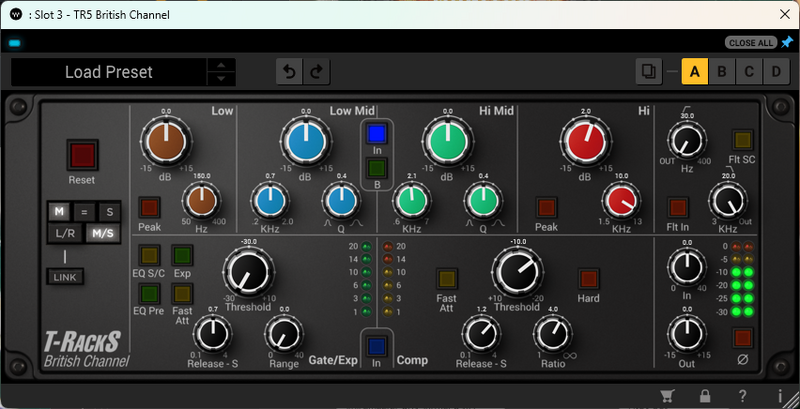This screenshot has width=800, height=409.
Task: Click the Low band frequency Hz knob
Action: coord(202,200)
